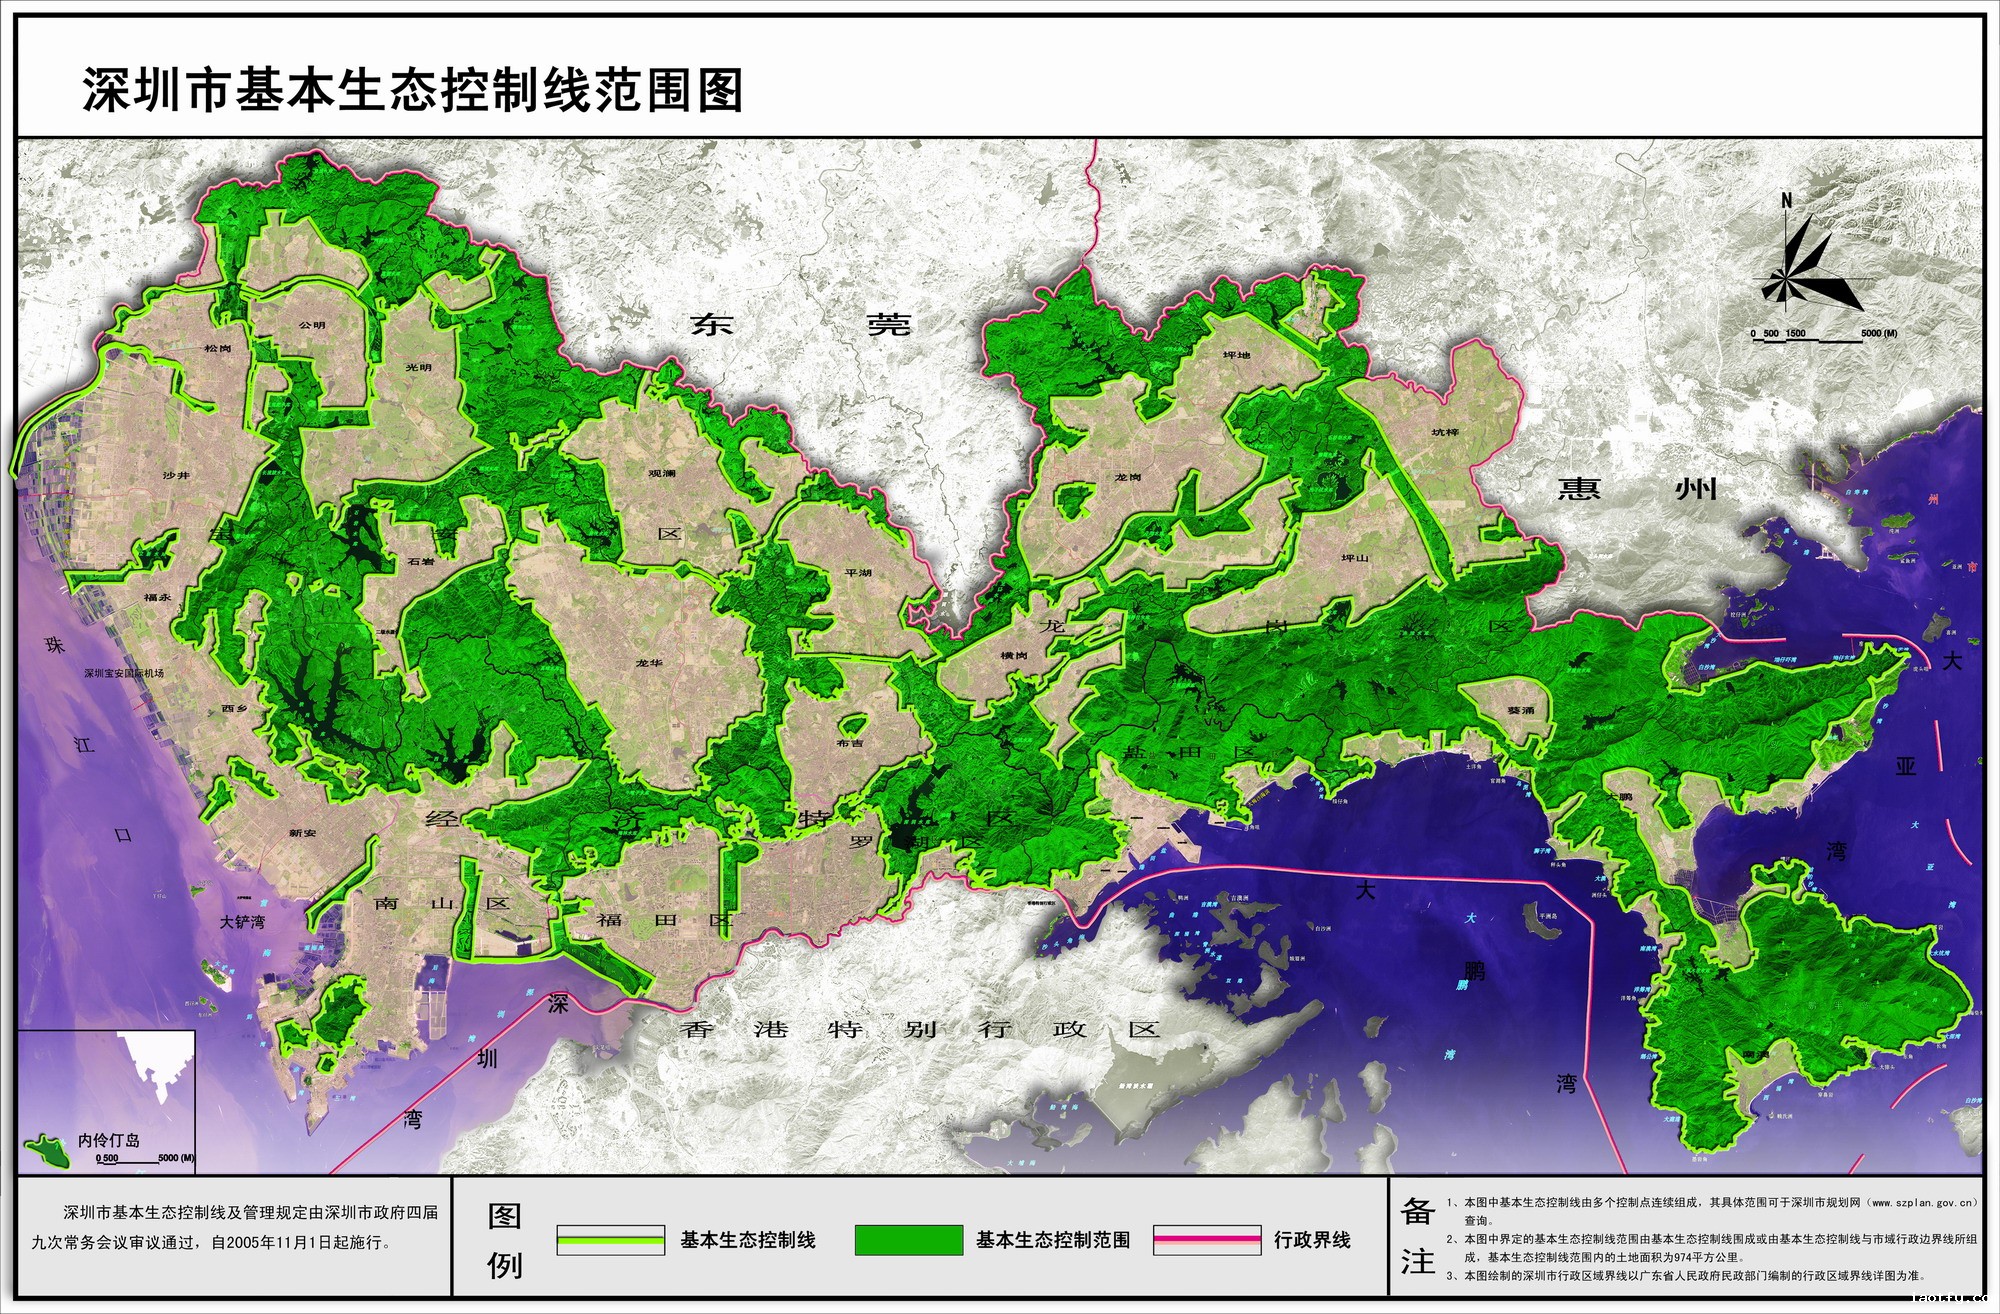This screenshot has height=1314, width=2000.
Task: Click the 龙华 town label
Action: pos(648,663)
